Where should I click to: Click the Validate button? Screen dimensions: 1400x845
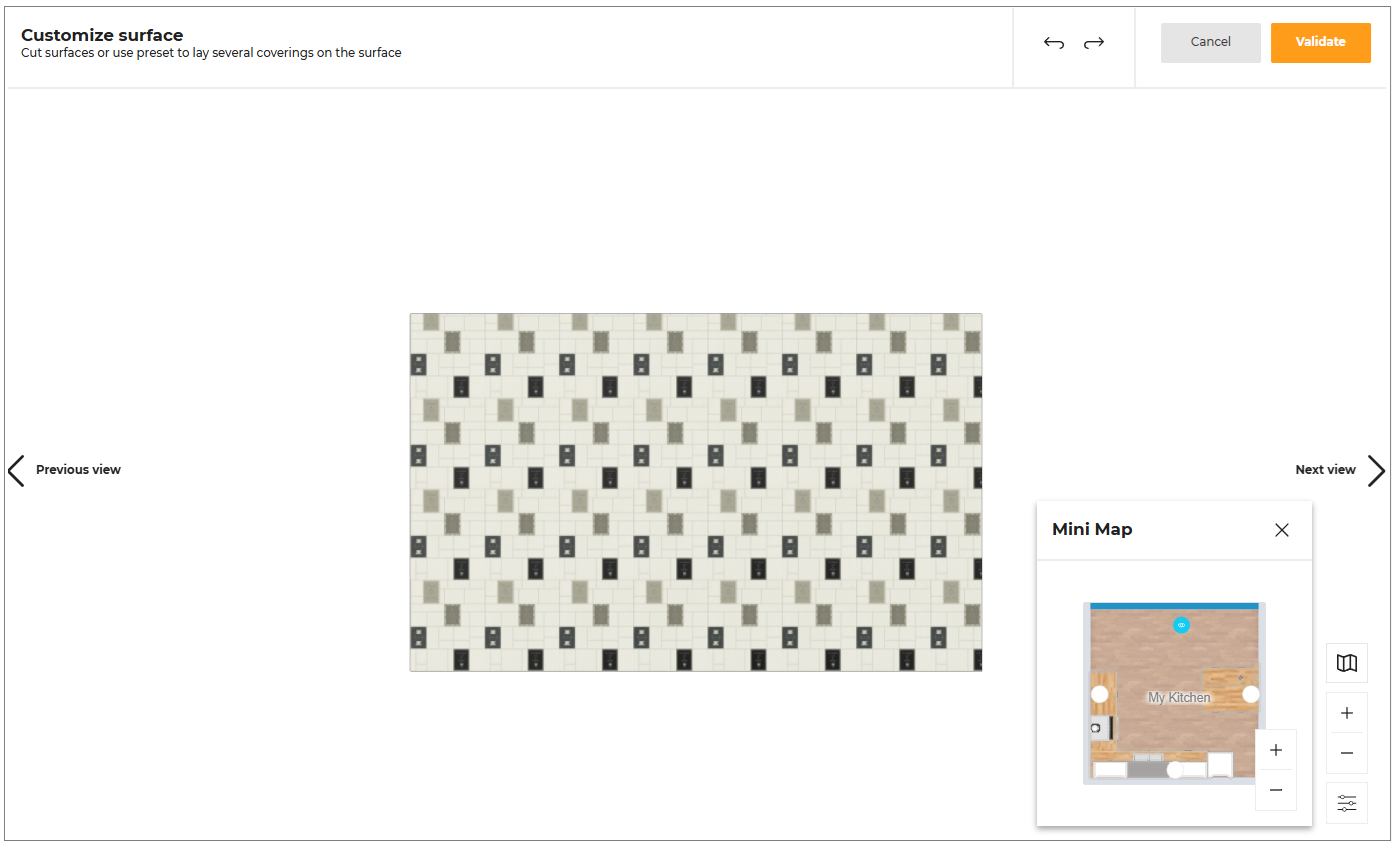[1320, 42]
